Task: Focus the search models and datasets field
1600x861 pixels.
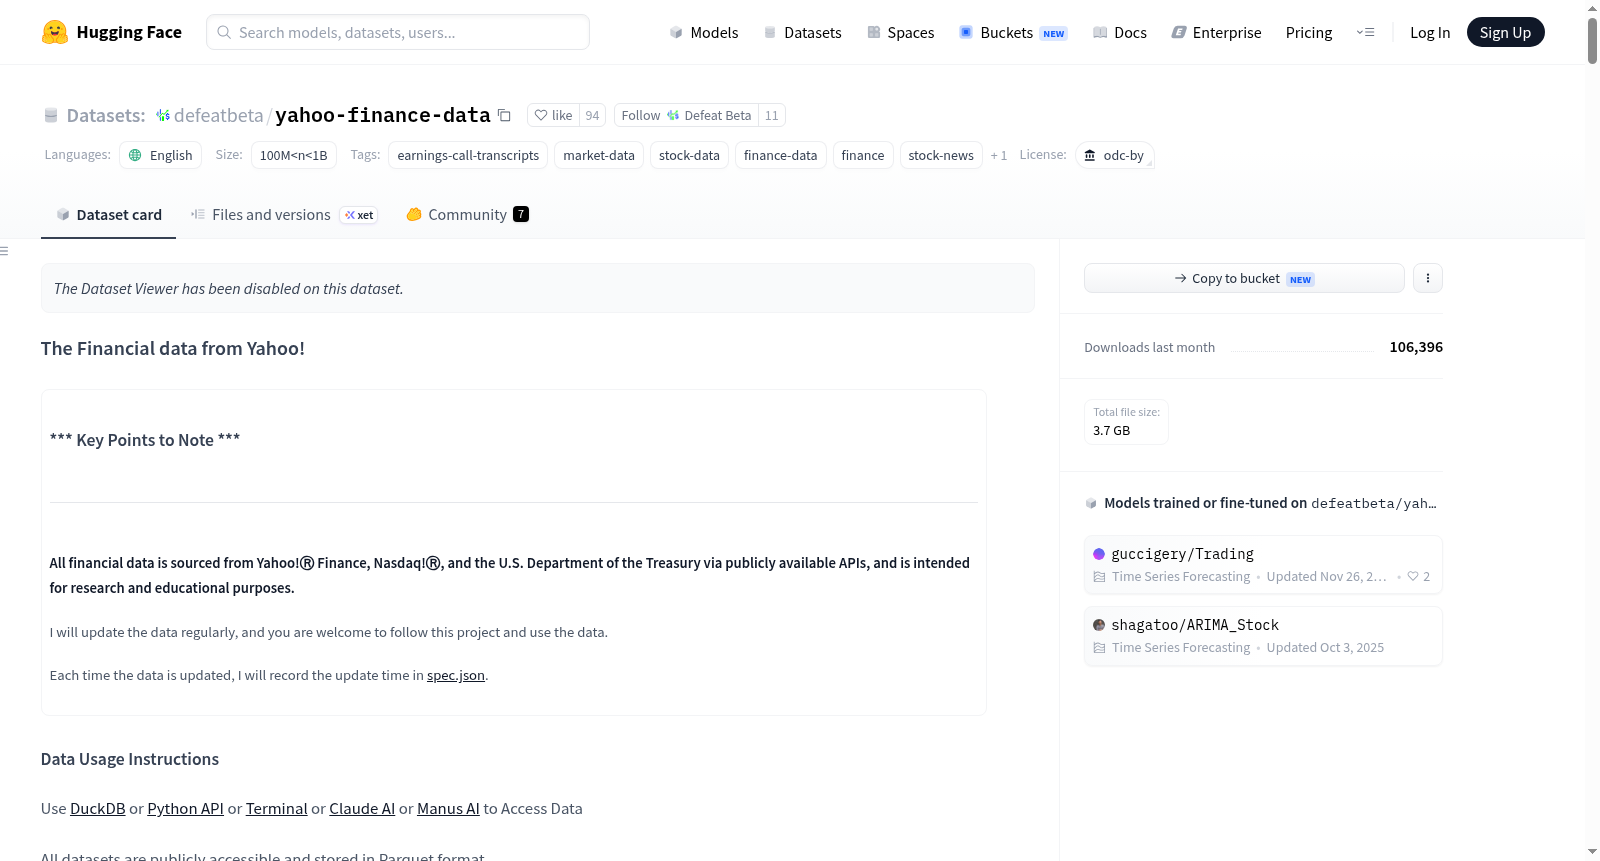Action: [398, 32]
